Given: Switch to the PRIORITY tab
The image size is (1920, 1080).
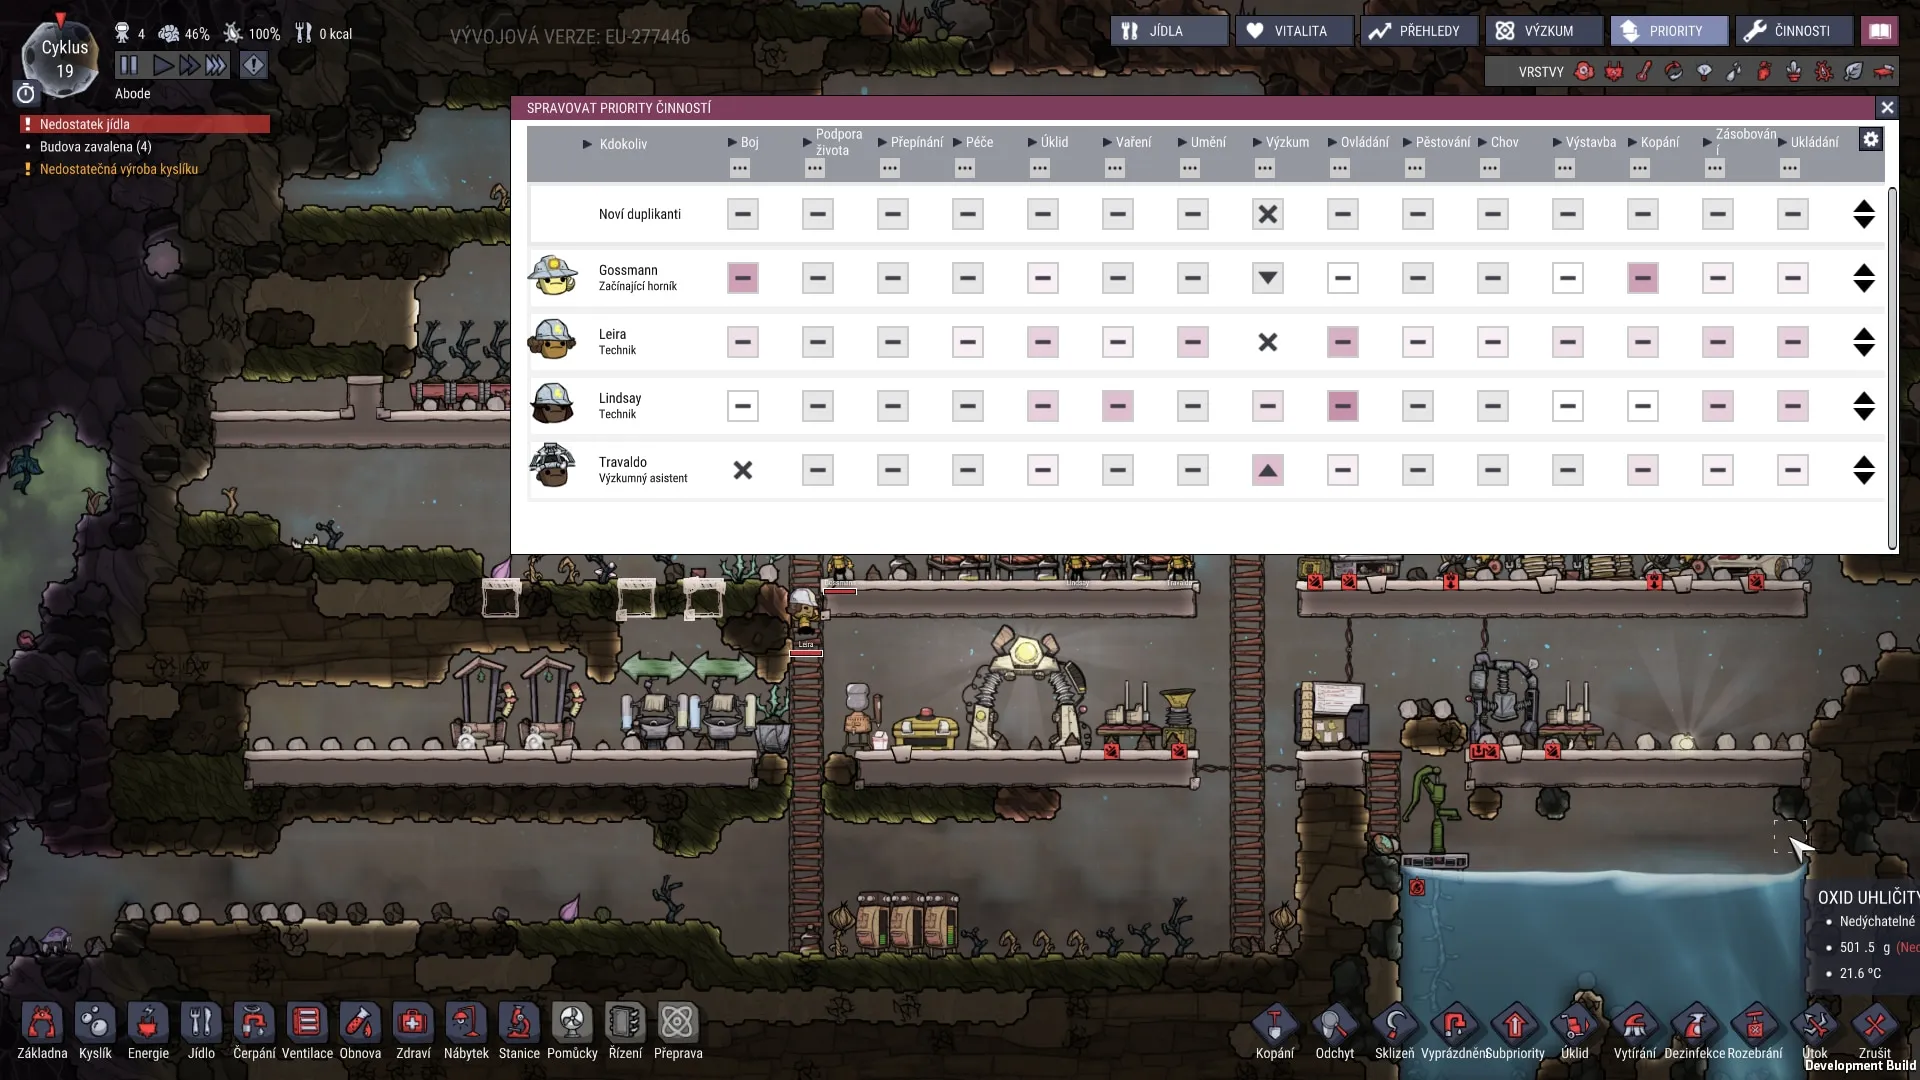Looking at the screenshot, I should [x=1669, y=31].
